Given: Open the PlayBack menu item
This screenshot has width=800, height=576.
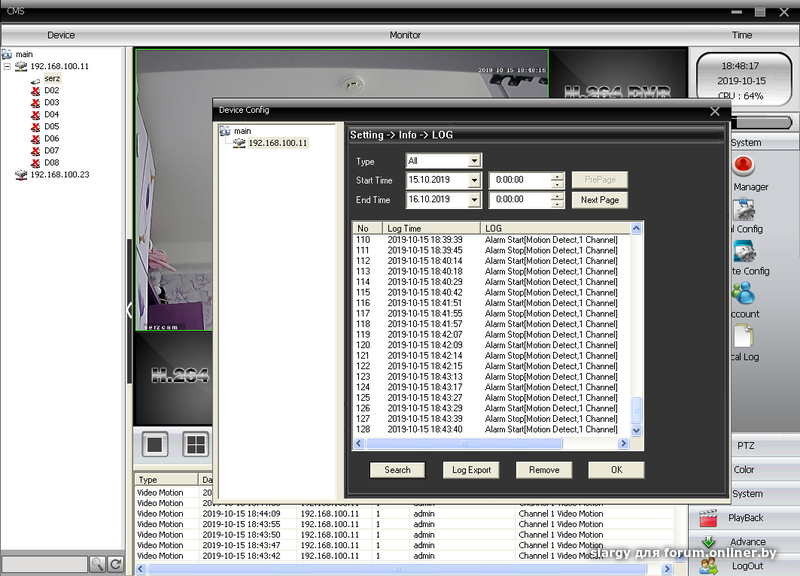Looking at the screenshot, I should (745, 518).
